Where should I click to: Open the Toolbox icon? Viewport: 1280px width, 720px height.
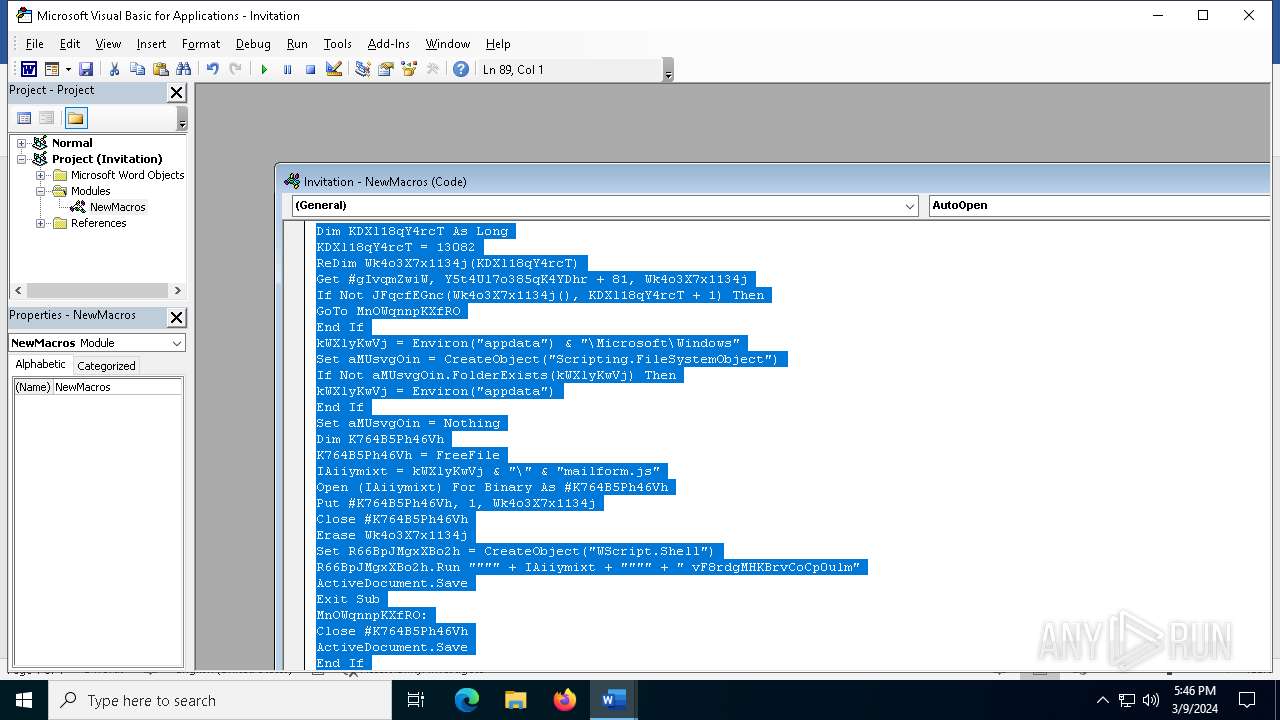click(x=432, y=69)
